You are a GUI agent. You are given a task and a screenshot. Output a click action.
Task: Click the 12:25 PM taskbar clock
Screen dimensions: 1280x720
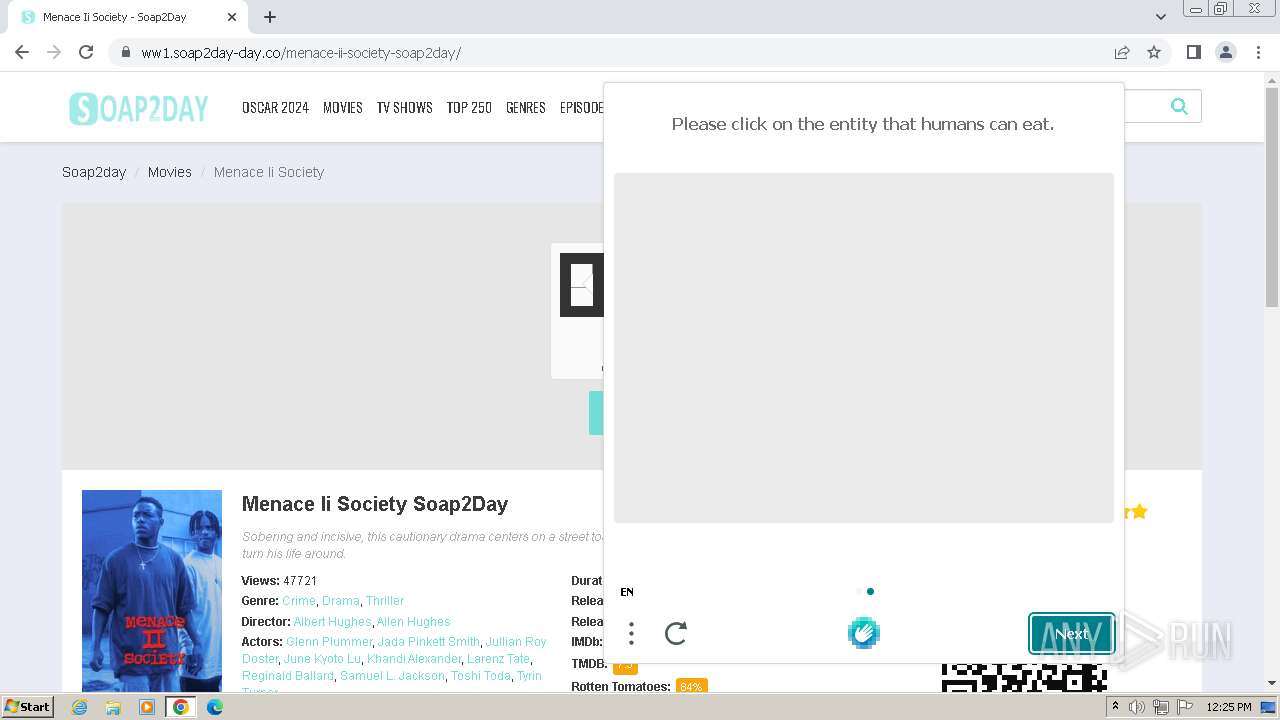[1229, 707]
